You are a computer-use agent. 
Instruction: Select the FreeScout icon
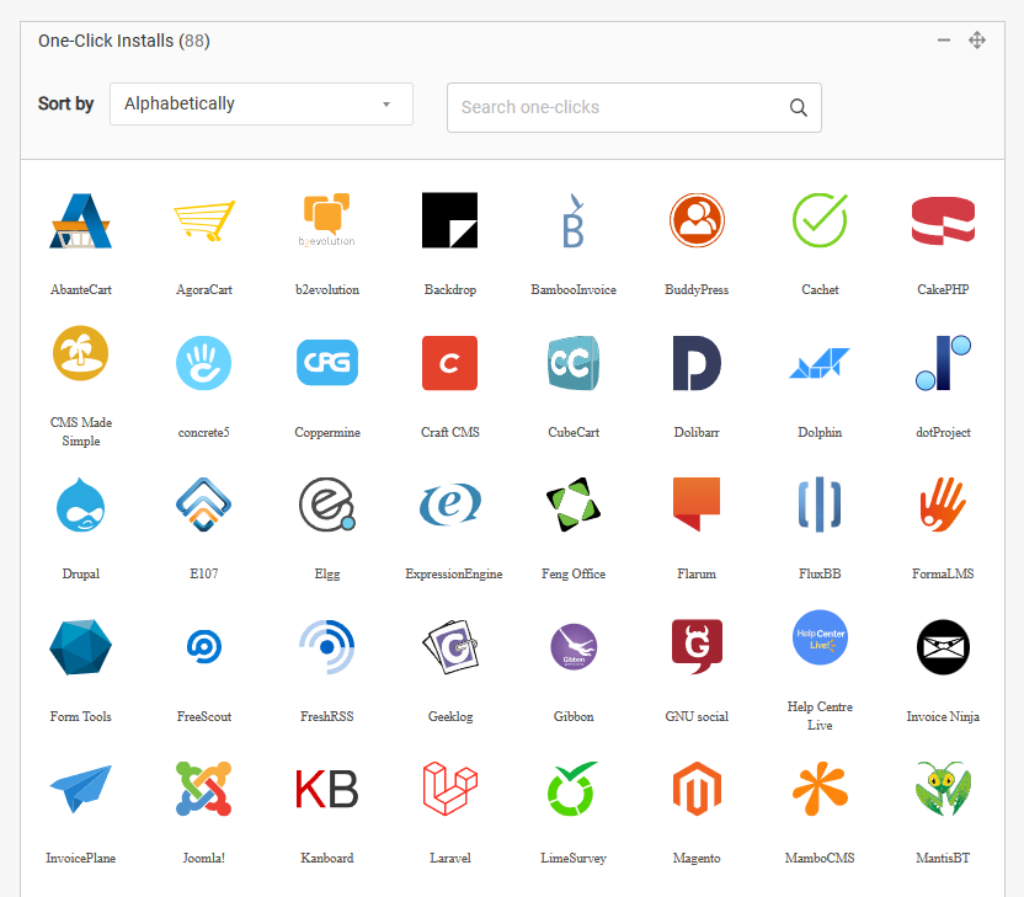click(x=204, y=647)
